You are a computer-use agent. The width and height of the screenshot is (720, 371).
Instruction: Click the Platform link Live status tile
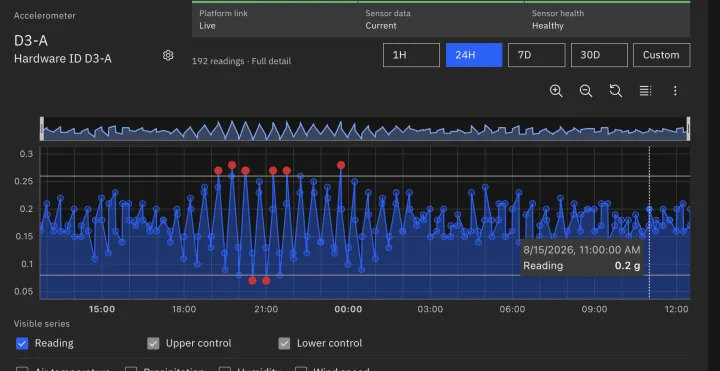click(275, 19)
